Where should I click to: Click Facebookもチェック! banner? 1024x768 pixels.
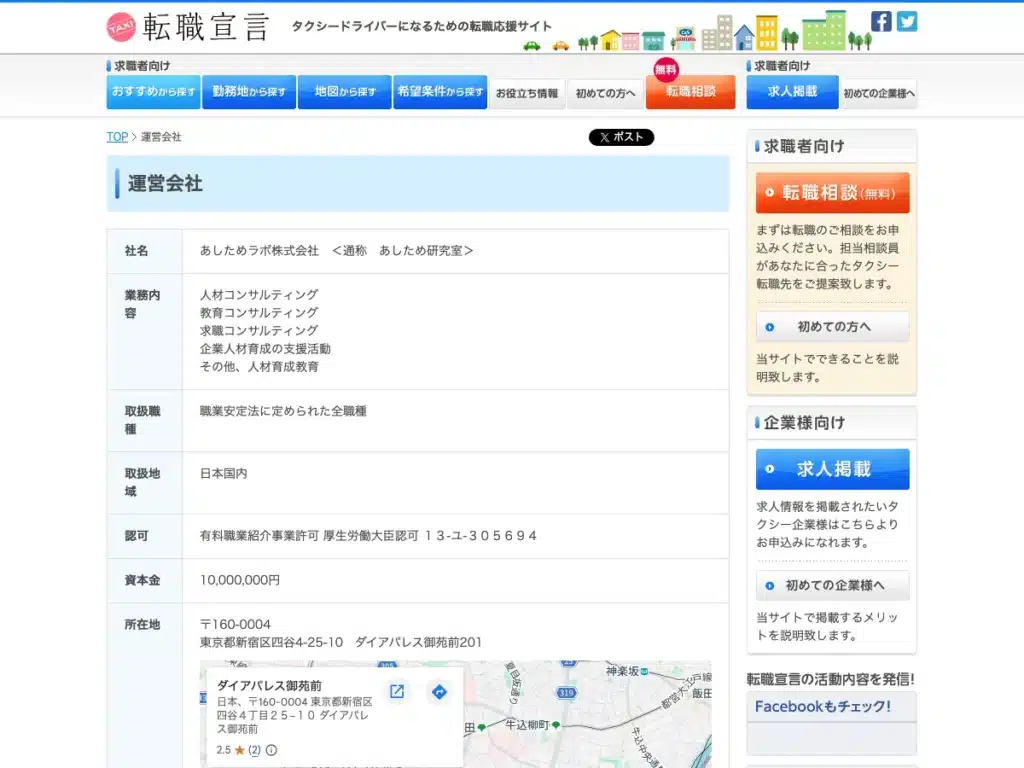pos(831,707)
